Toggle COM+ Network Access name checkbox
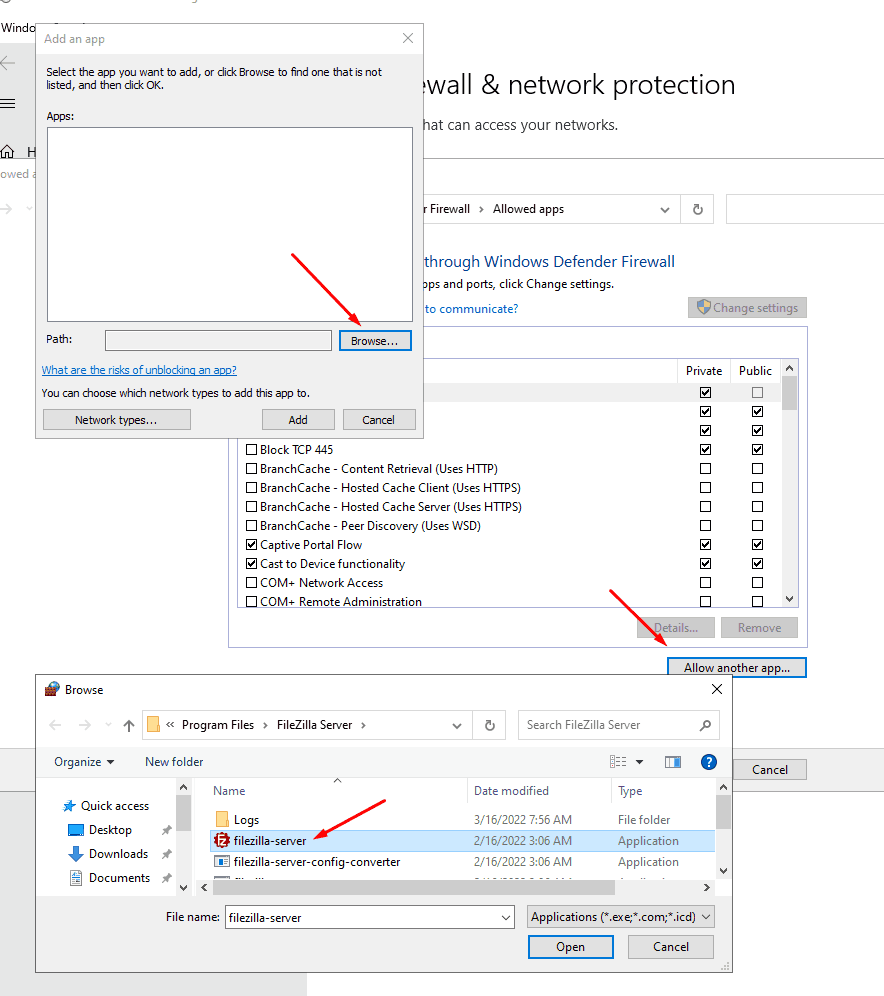884x996 pixels. [251, 583]
